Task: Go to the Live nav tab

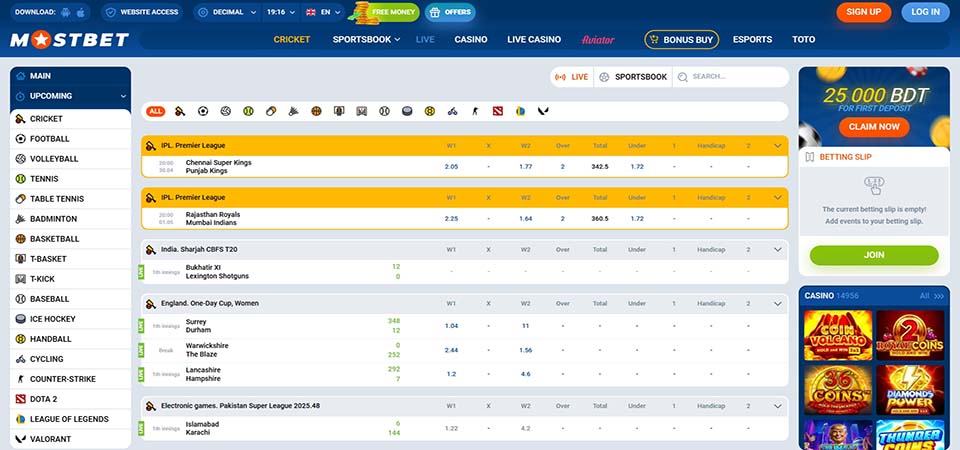Action: click(425, 40)
